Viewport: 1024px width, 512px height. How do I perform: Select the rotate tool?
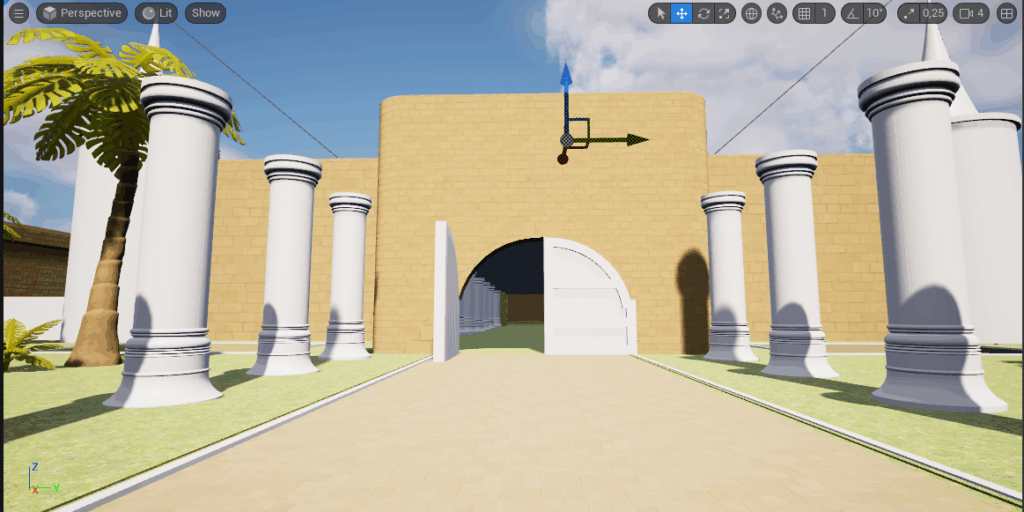point(703,13)
